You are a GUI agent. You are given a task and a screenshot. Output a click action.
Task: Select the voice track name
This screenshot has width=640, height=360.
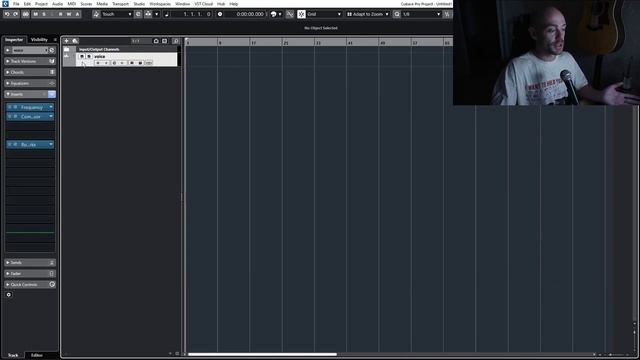coord(100,56)
